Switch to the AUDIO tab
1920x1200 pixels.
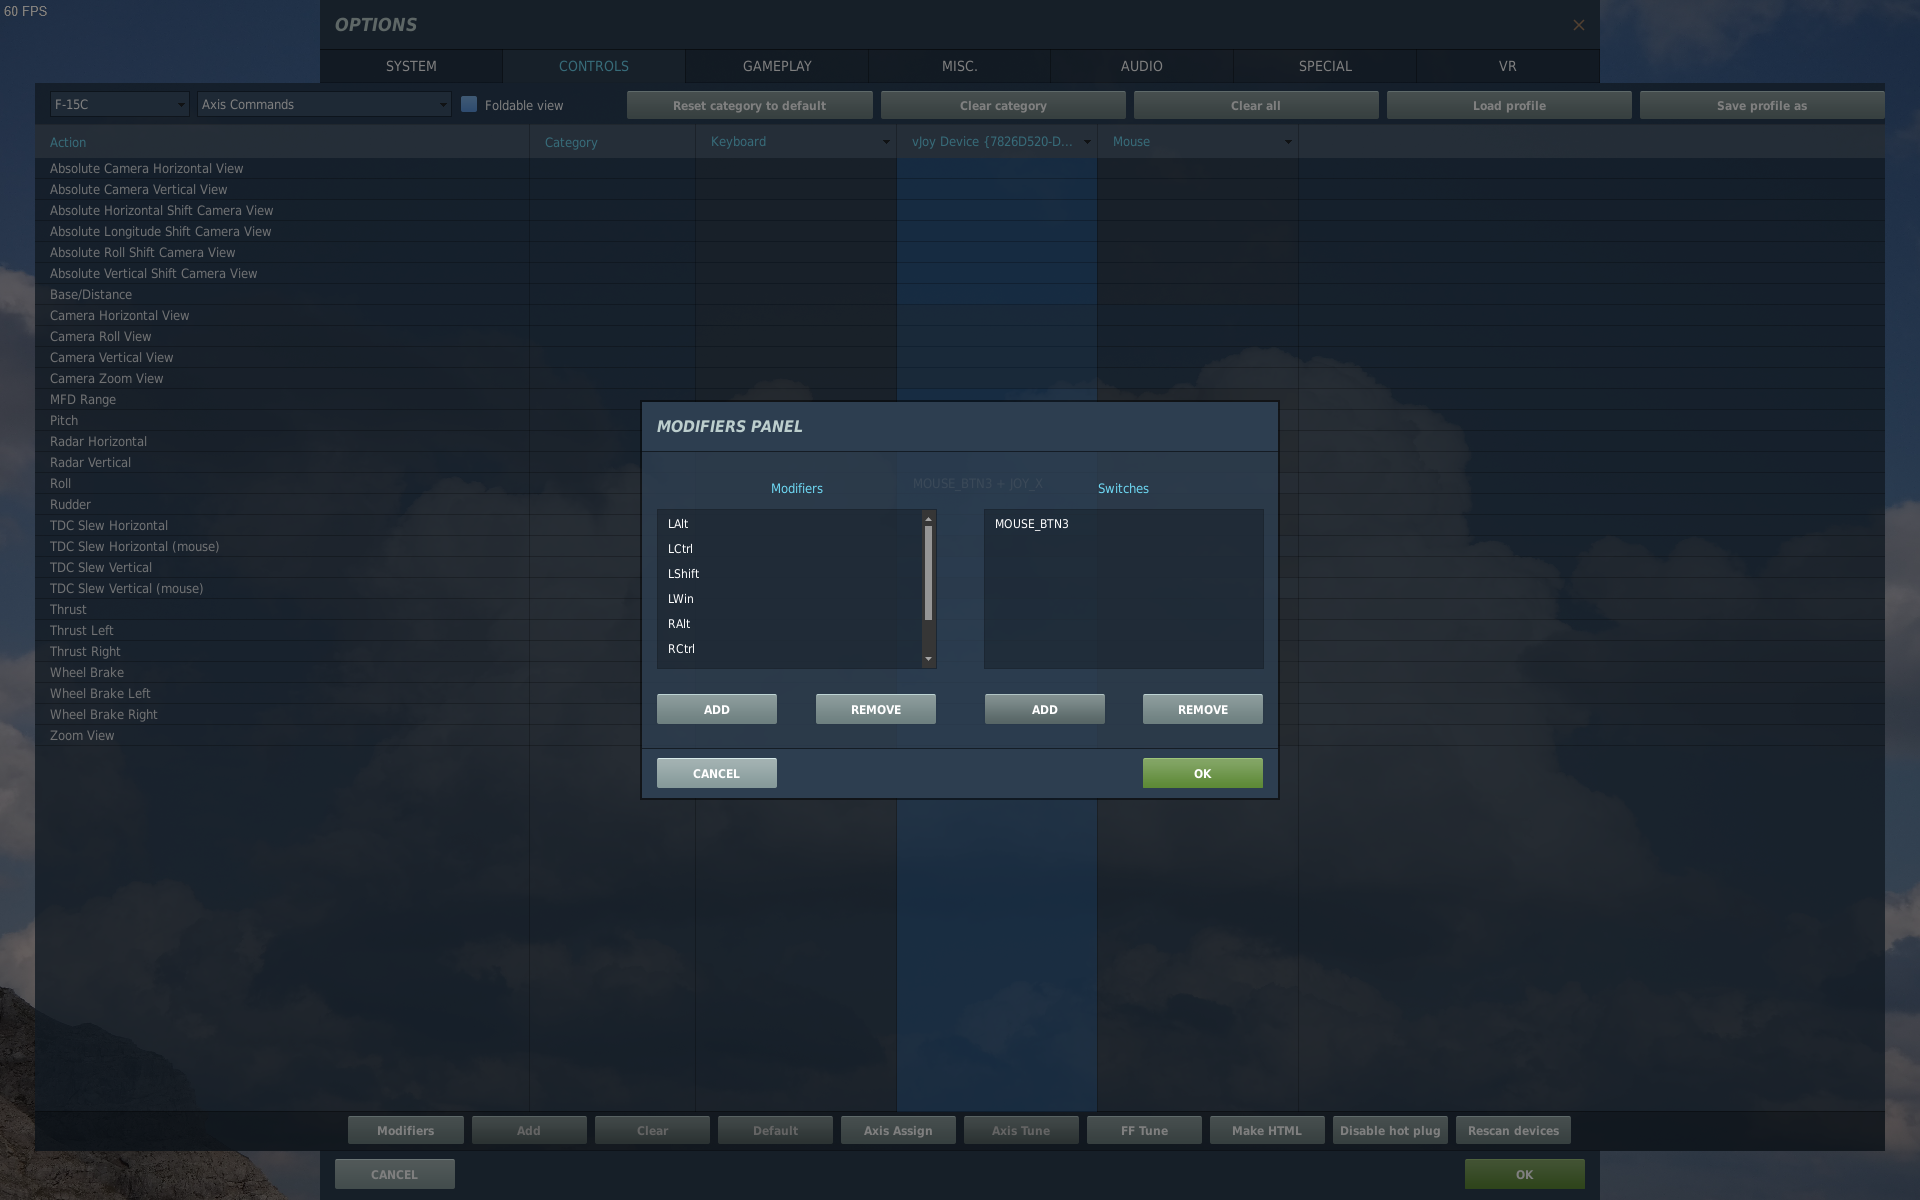(x=1141, y=66)
